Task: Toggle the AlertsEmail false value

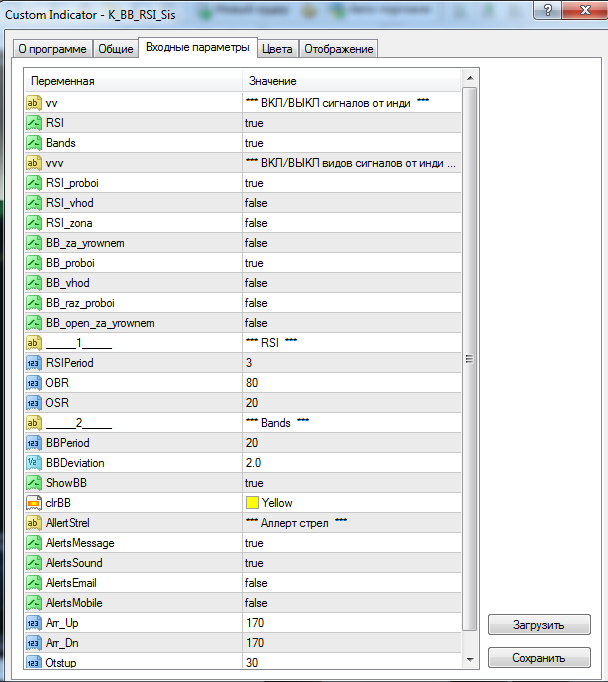Action: tap(350, 583)
